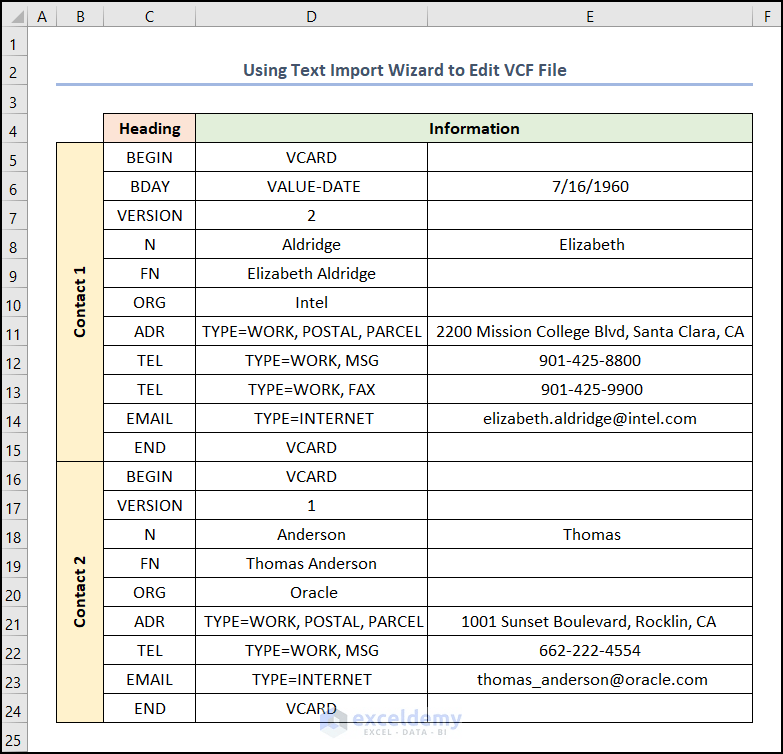Screen dimensions: 783x754
Task: Click the 'Contact 1' merged cell
Action: pos(80,302)
